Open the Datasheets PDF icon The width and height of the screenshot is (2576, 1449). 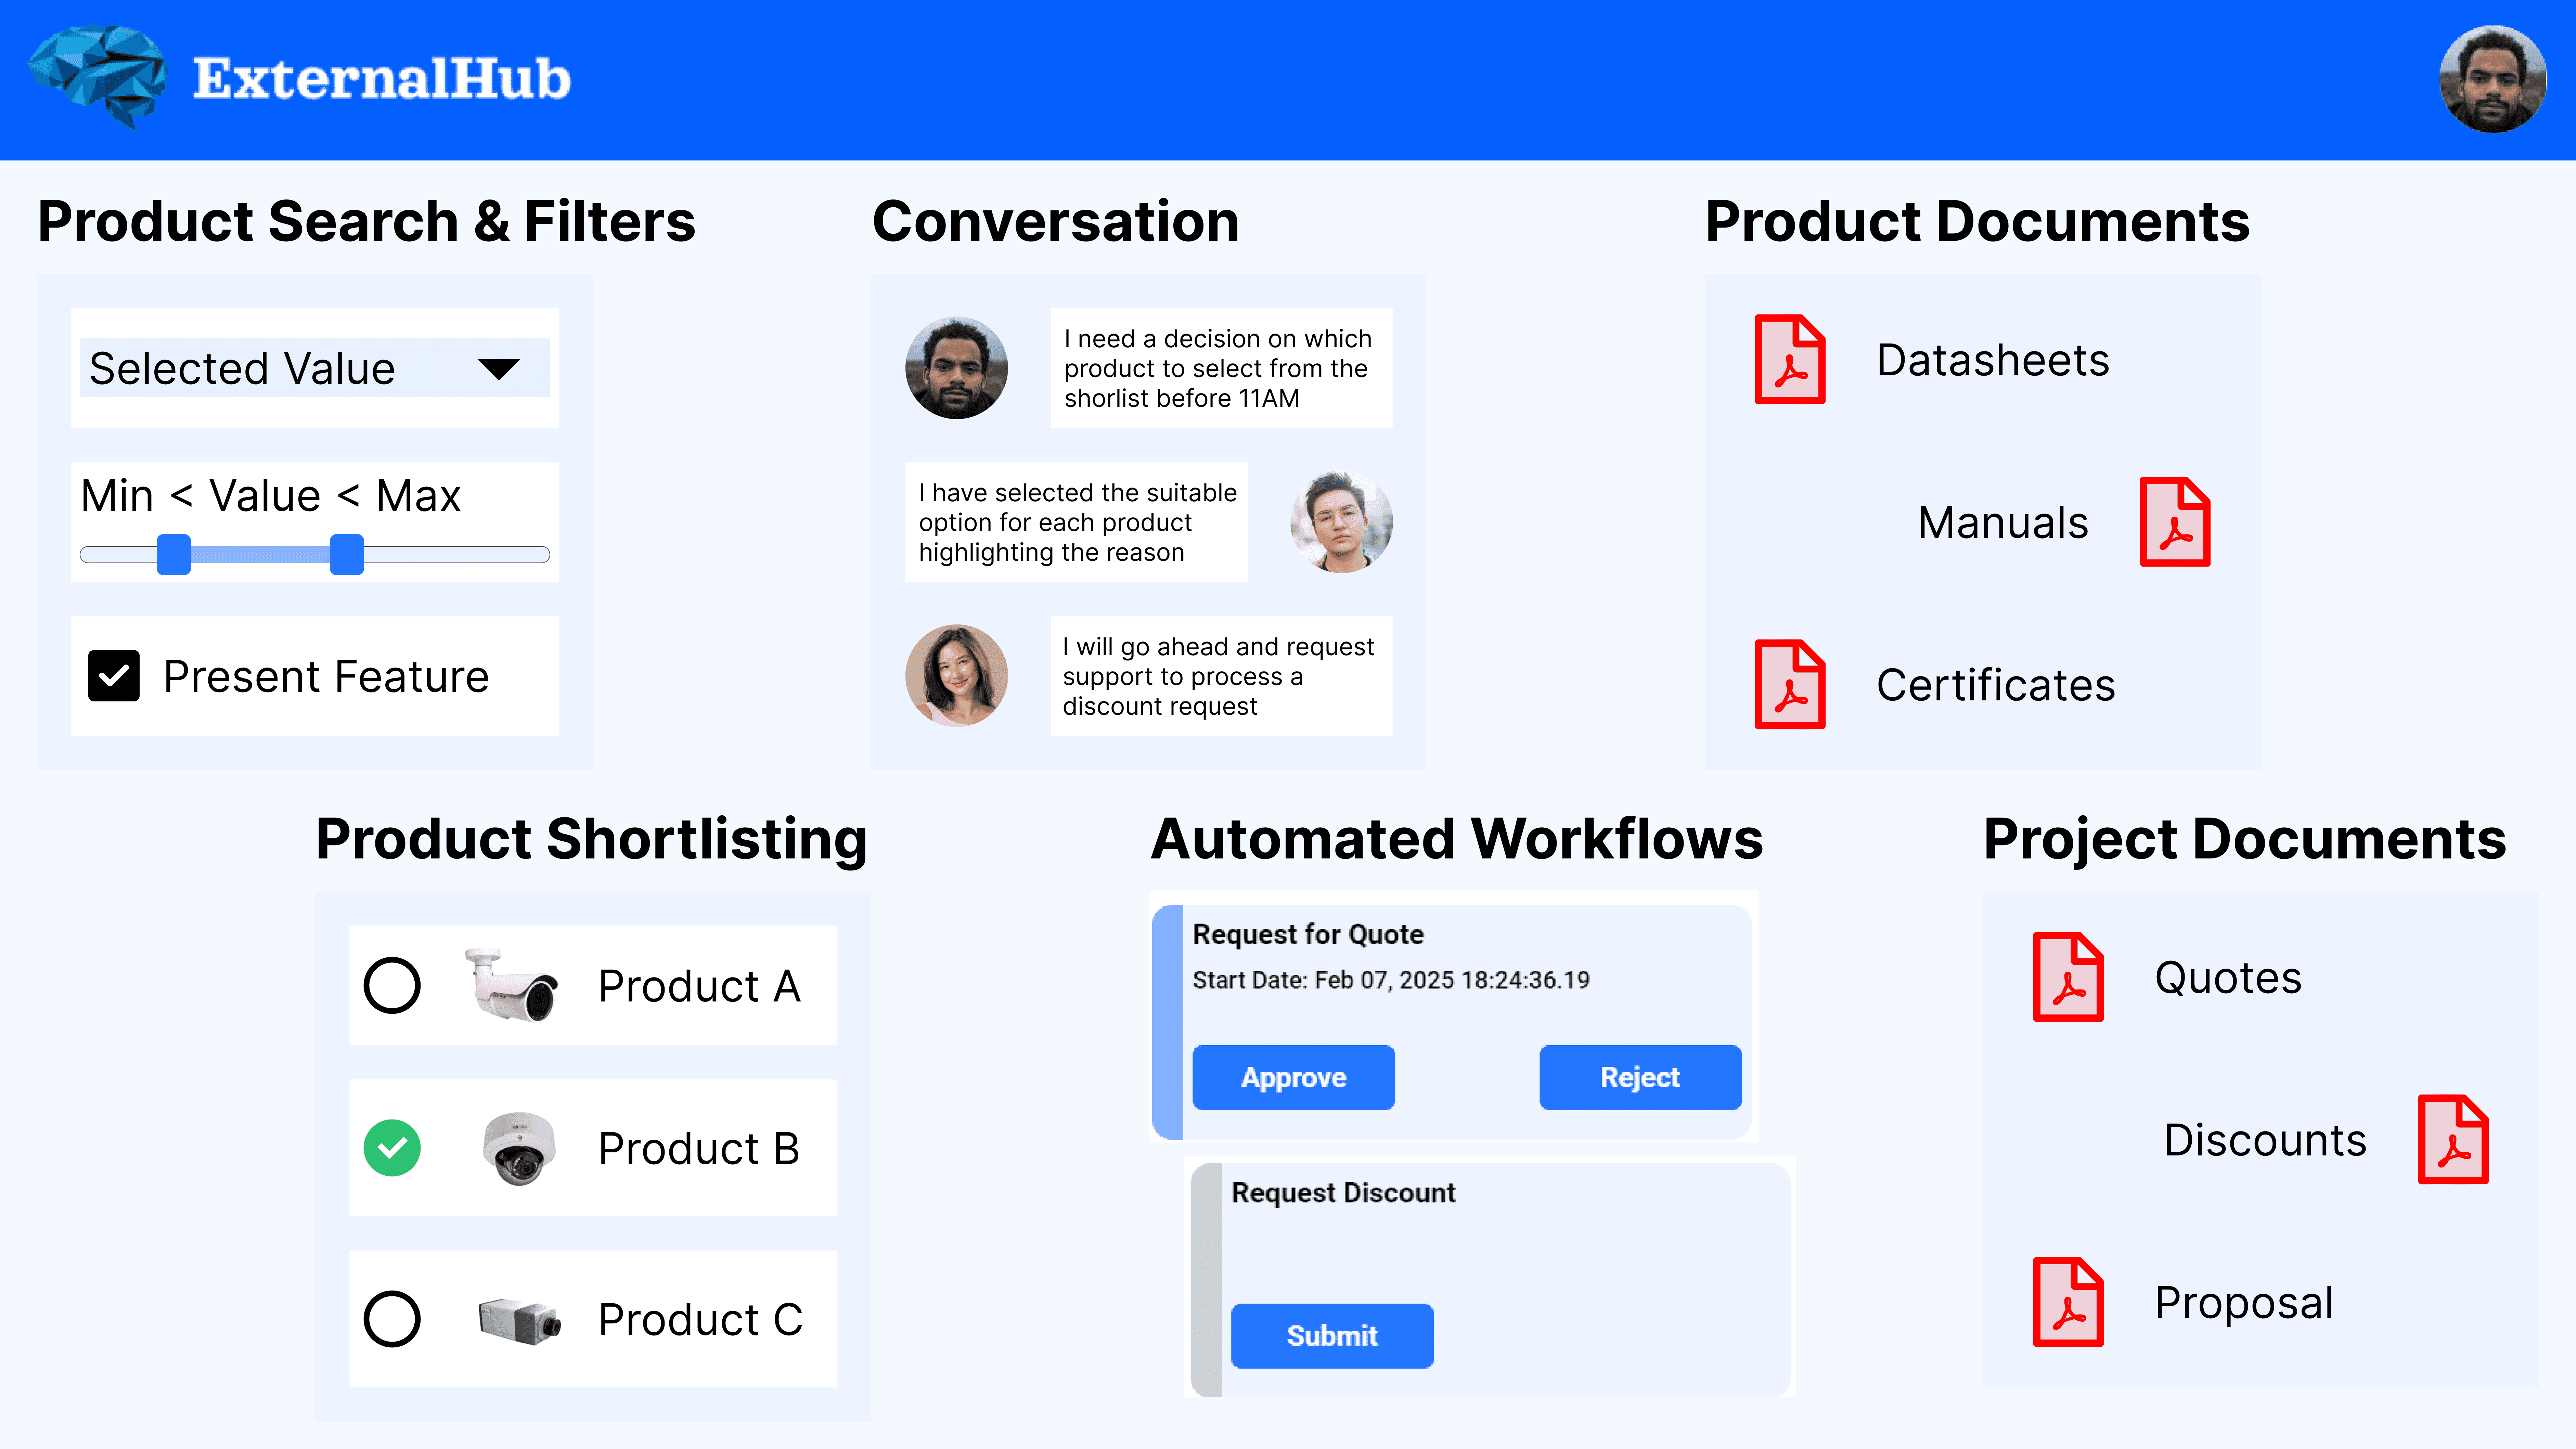1790,360
